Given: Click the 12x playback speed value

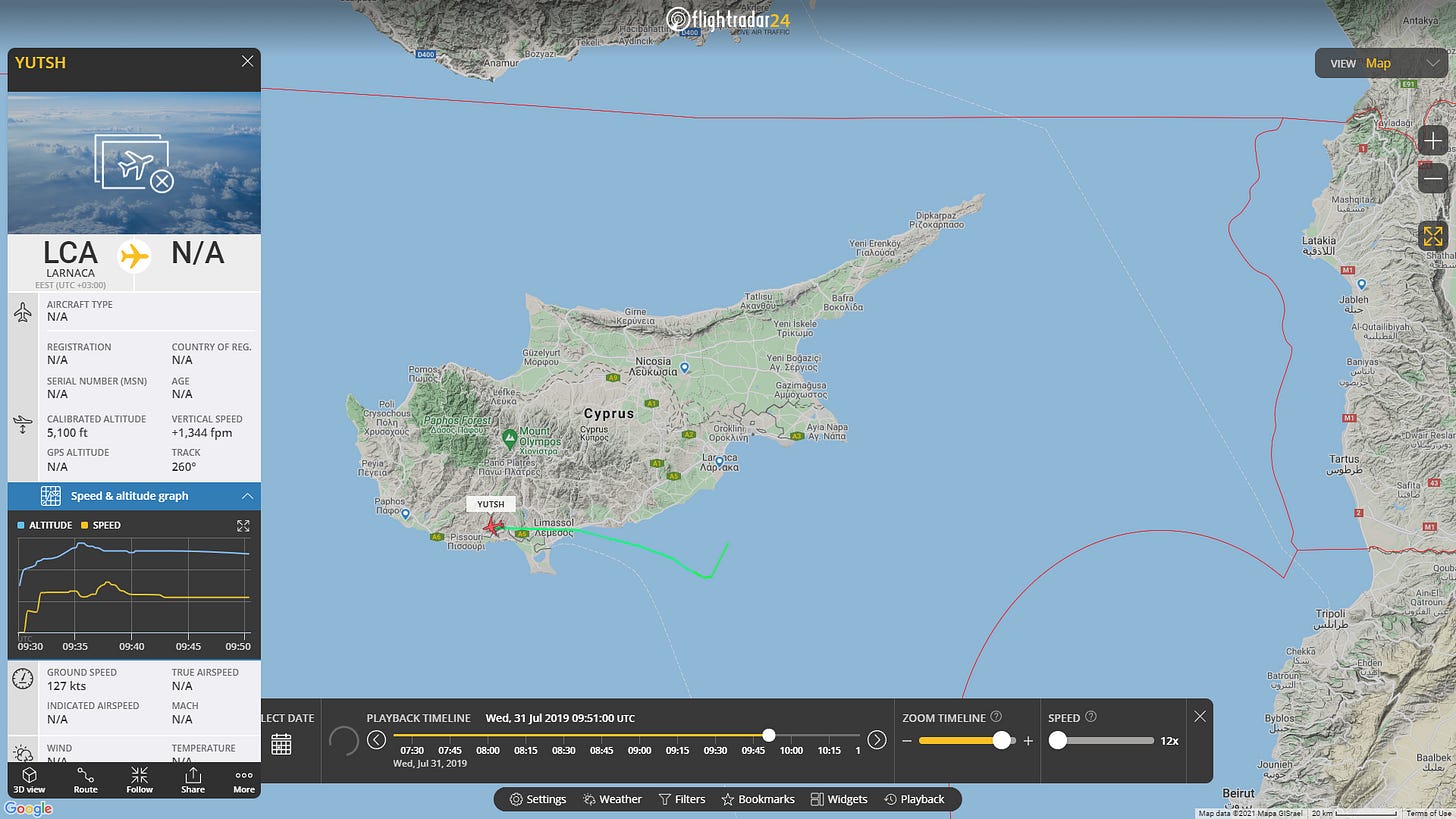Looking at the screenshot, I should (1169, 741).
